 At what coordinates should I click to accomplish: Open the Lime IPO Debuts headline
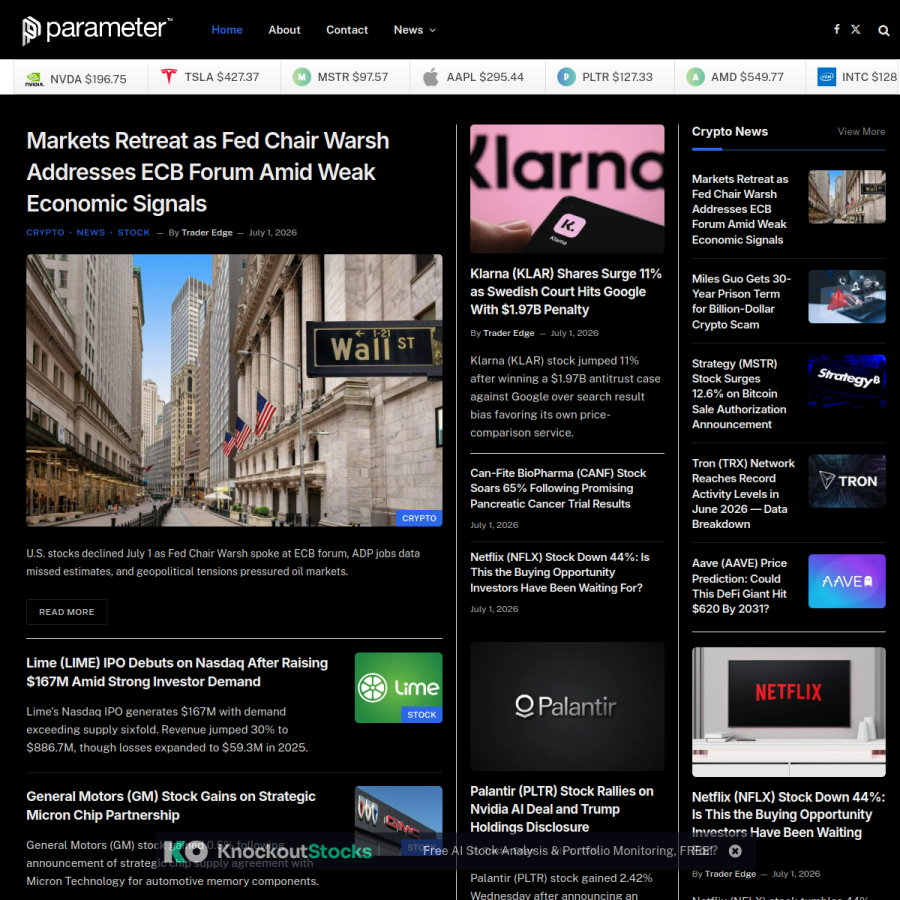pyautogui.click(x=177, y=672)
